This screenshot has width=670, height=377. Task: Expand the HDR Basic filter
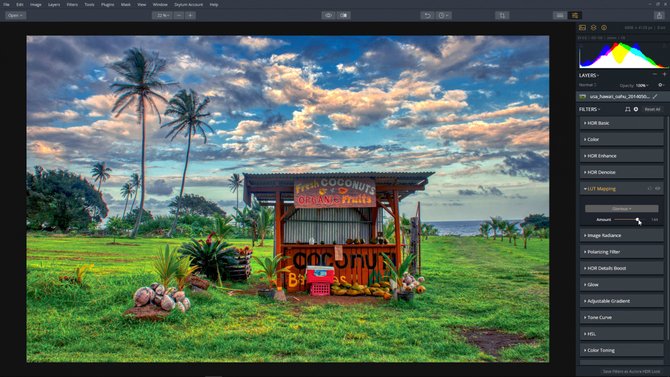(622, 123)
